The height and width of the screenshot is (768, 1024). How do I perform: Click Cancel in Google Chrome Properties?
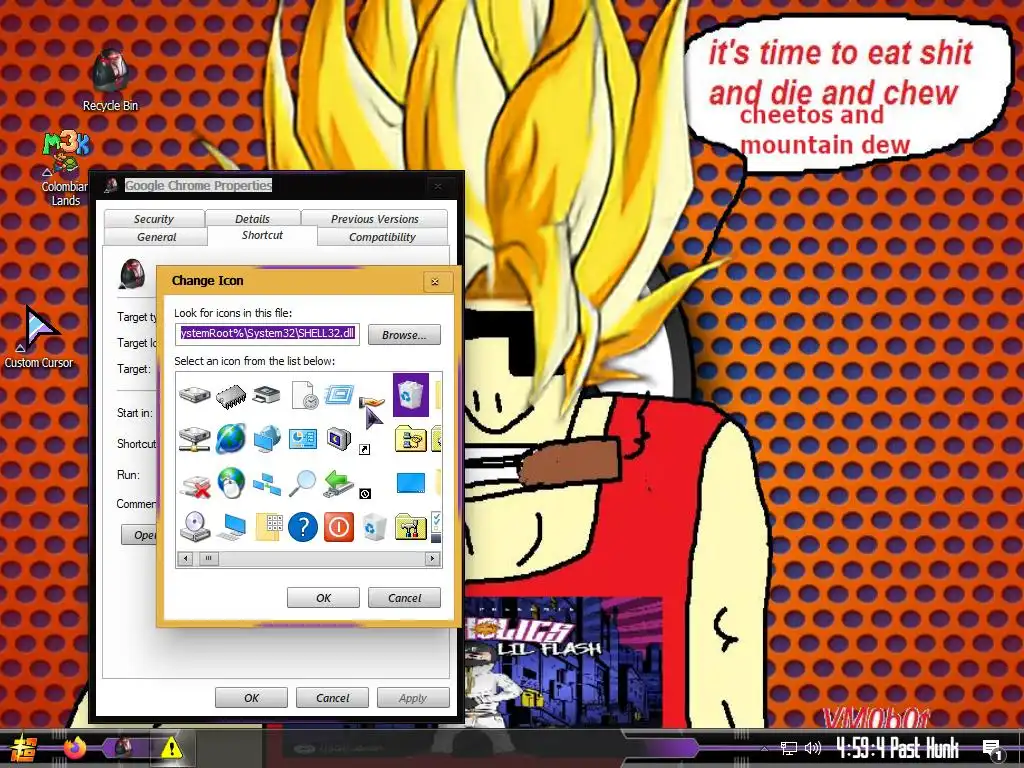click(332, 697)
